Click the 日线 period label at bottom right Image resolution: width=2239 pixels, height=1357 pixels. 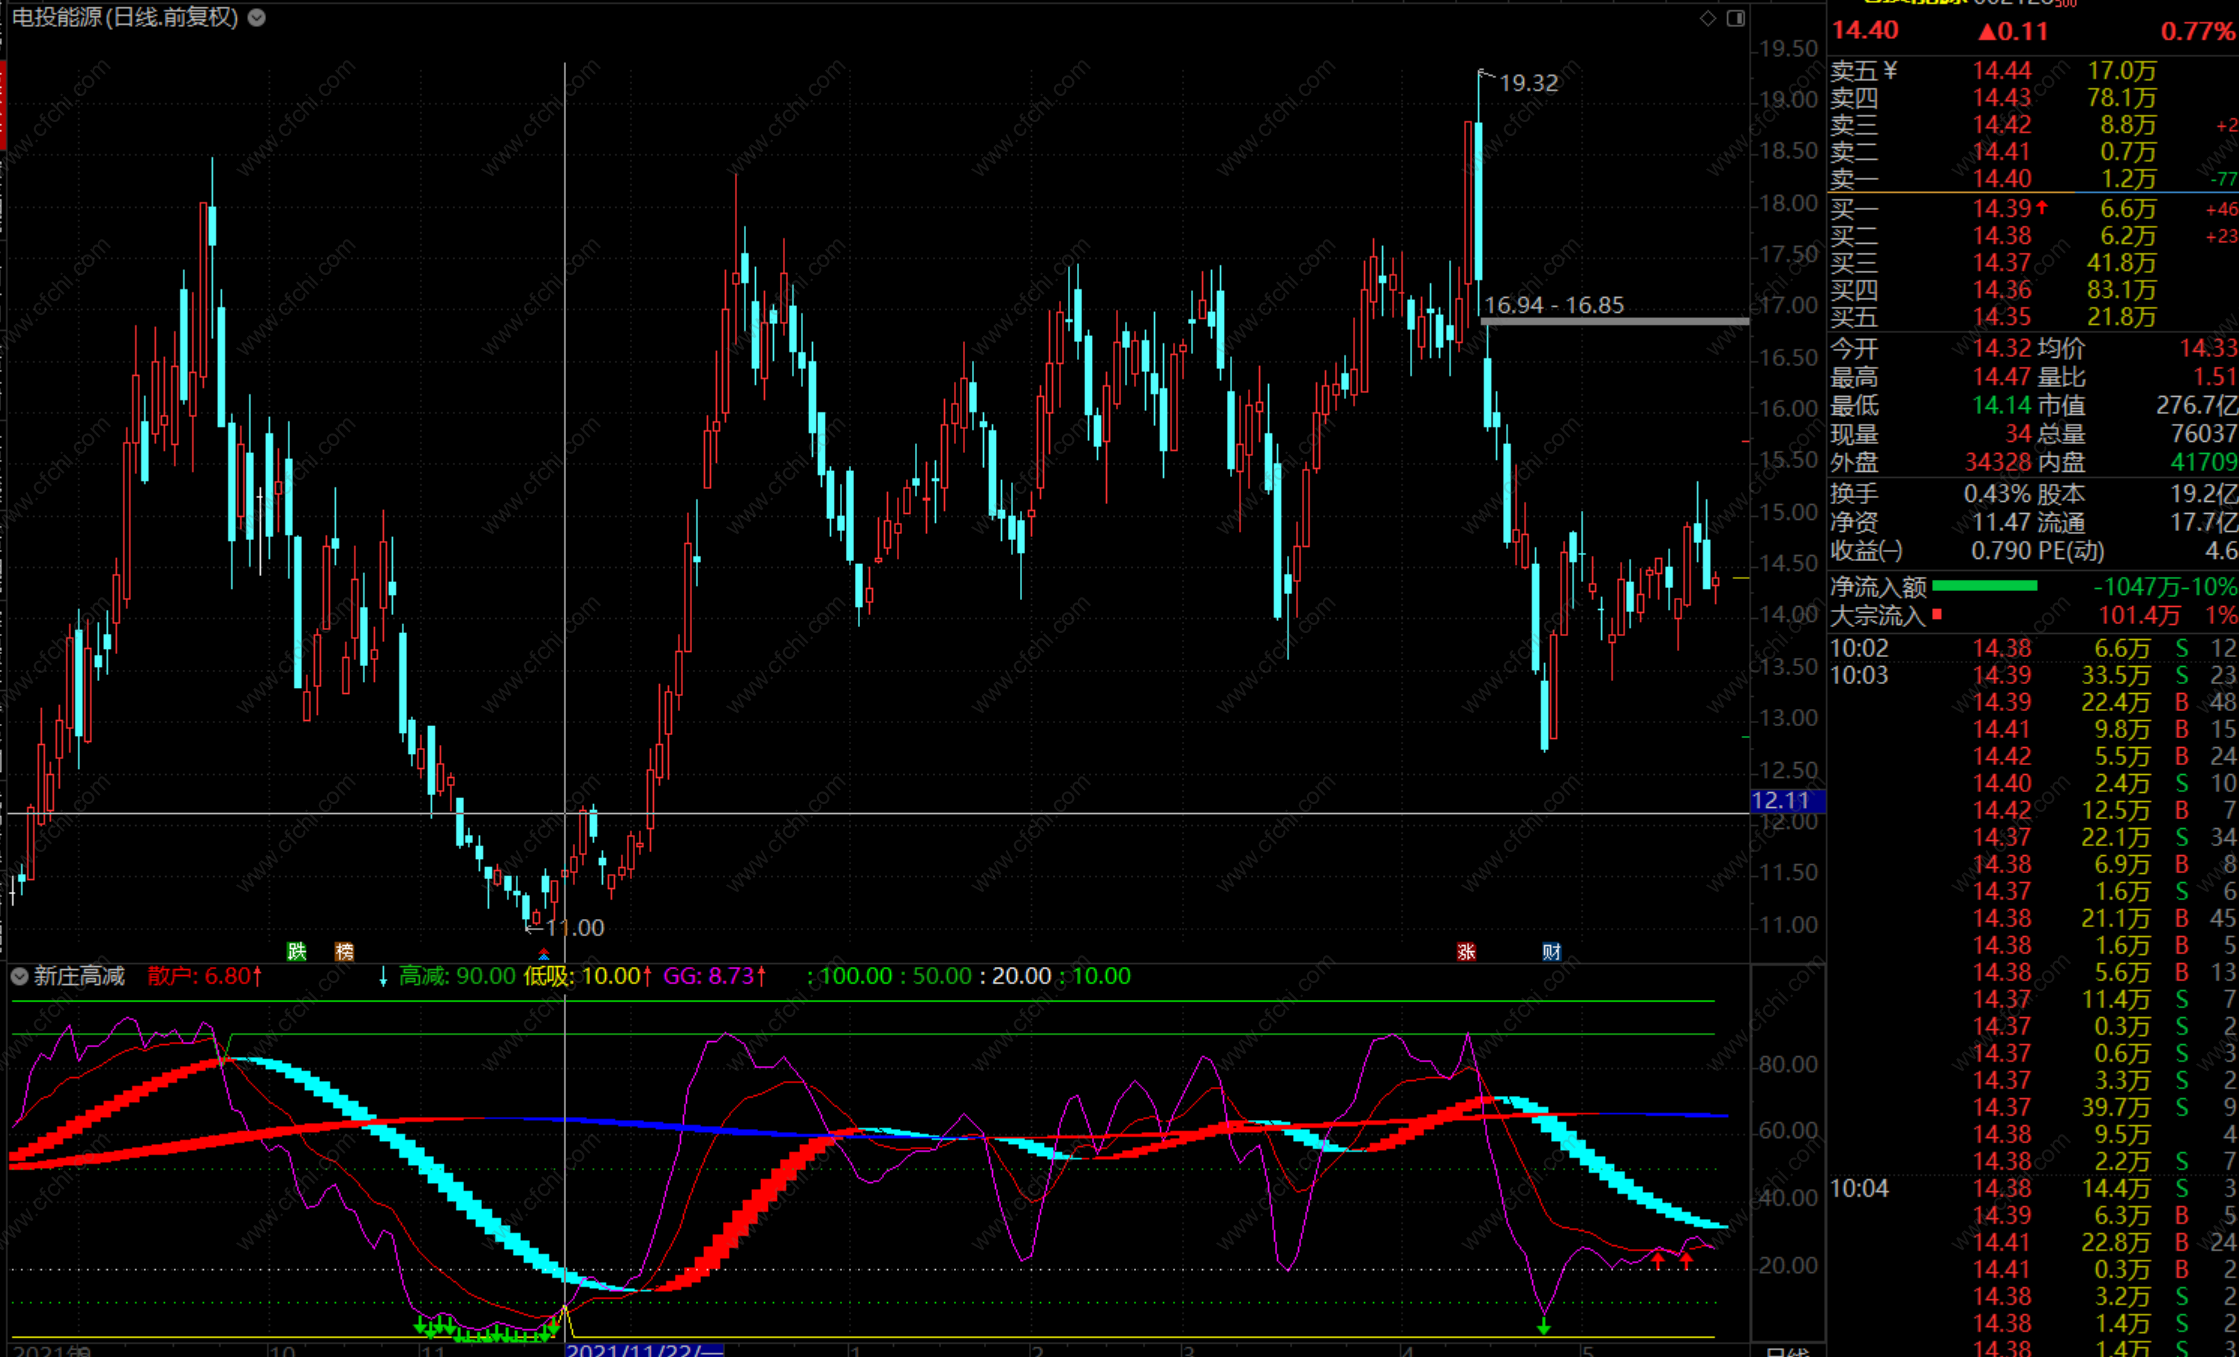[x=1787, y=1351]
